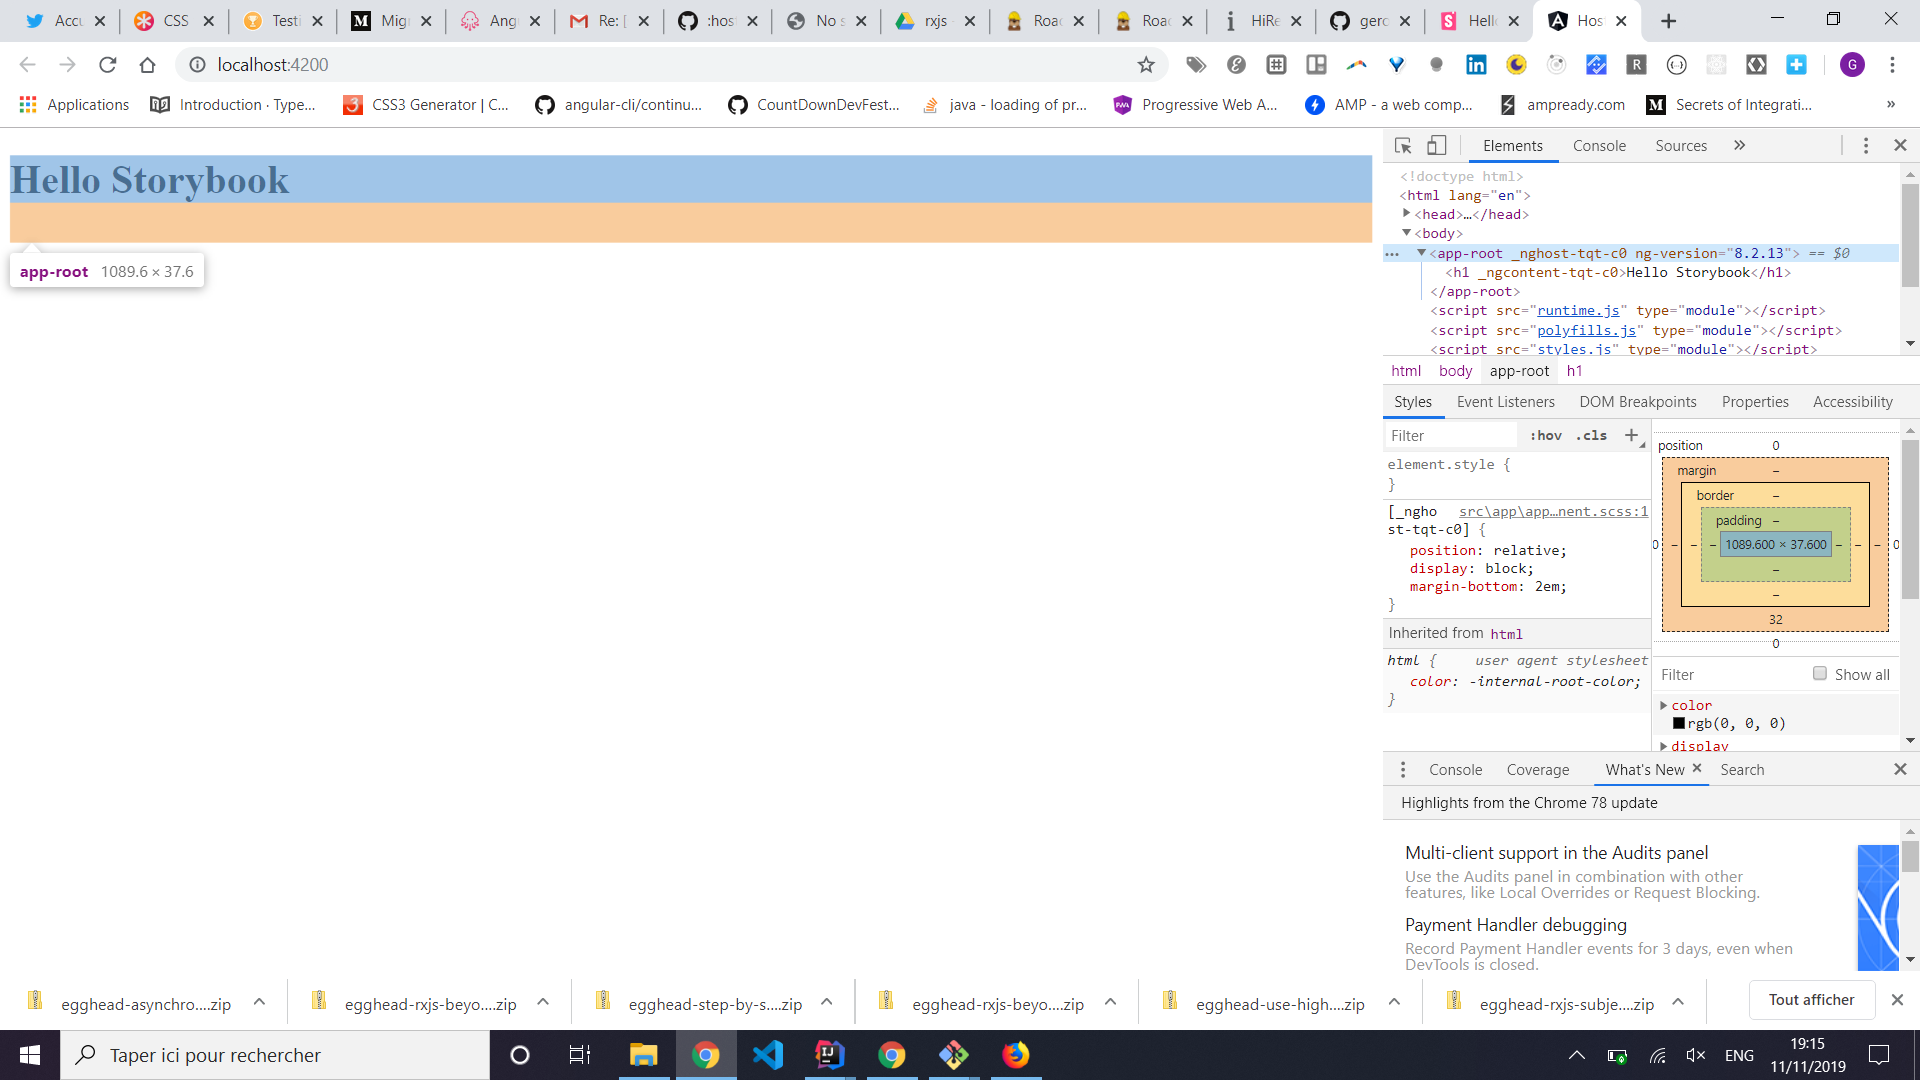Bookmark this page with star icon
Viewport: 1920px width, 1080px height.
1146,65
